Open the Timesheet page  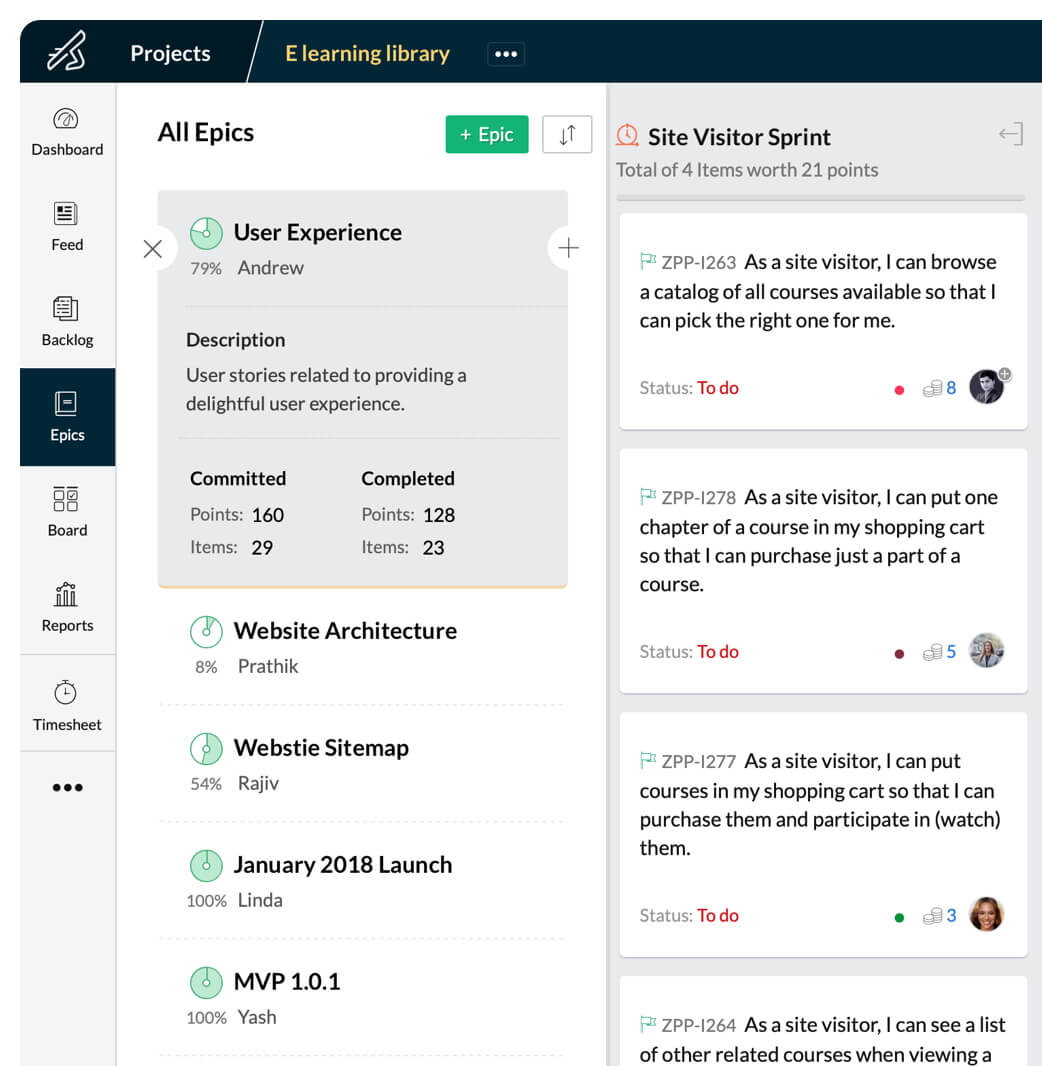(67, 706)
